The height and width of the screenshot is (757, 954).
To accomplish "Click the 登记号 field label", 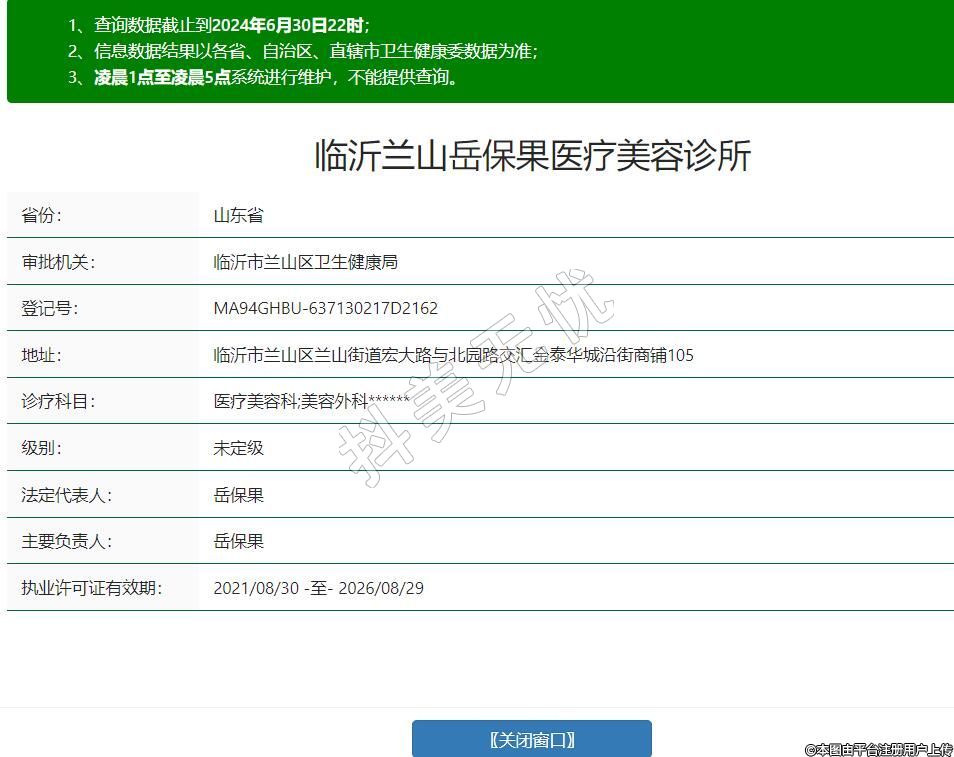I will (49, 309).
